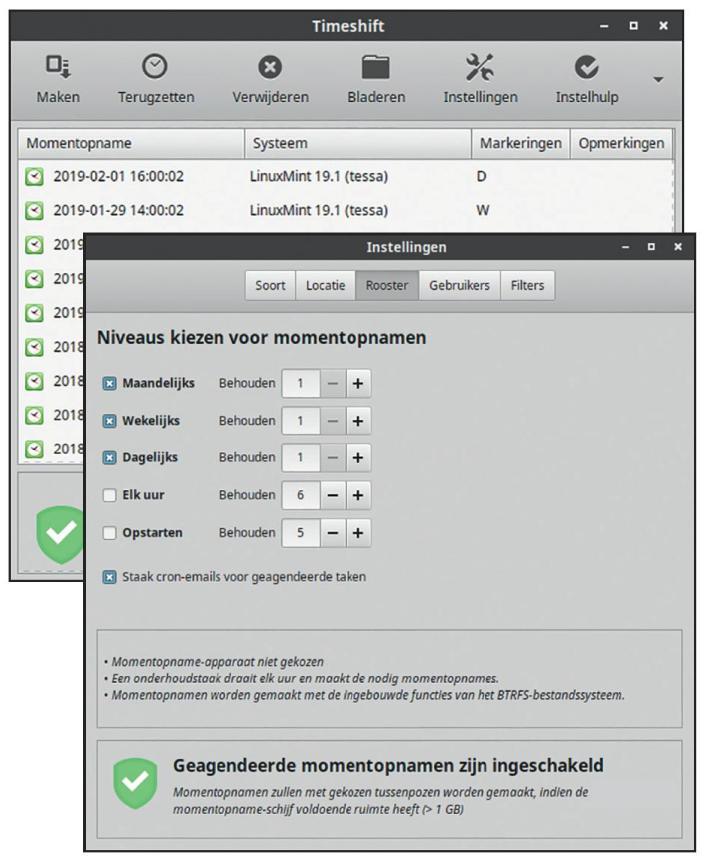Open the Gebruikers tab
704x863 pixels.
[x=459, y=285]
